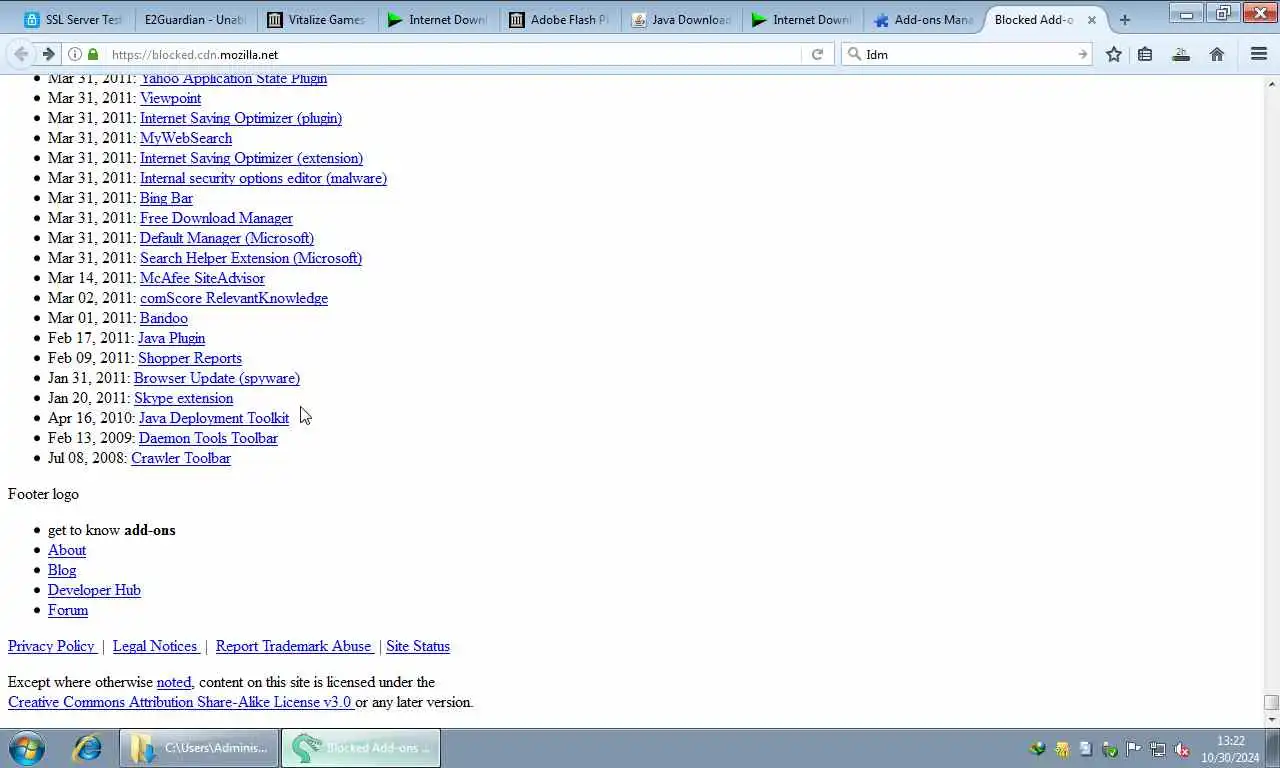Click the muted volume tray icon

1181,749
